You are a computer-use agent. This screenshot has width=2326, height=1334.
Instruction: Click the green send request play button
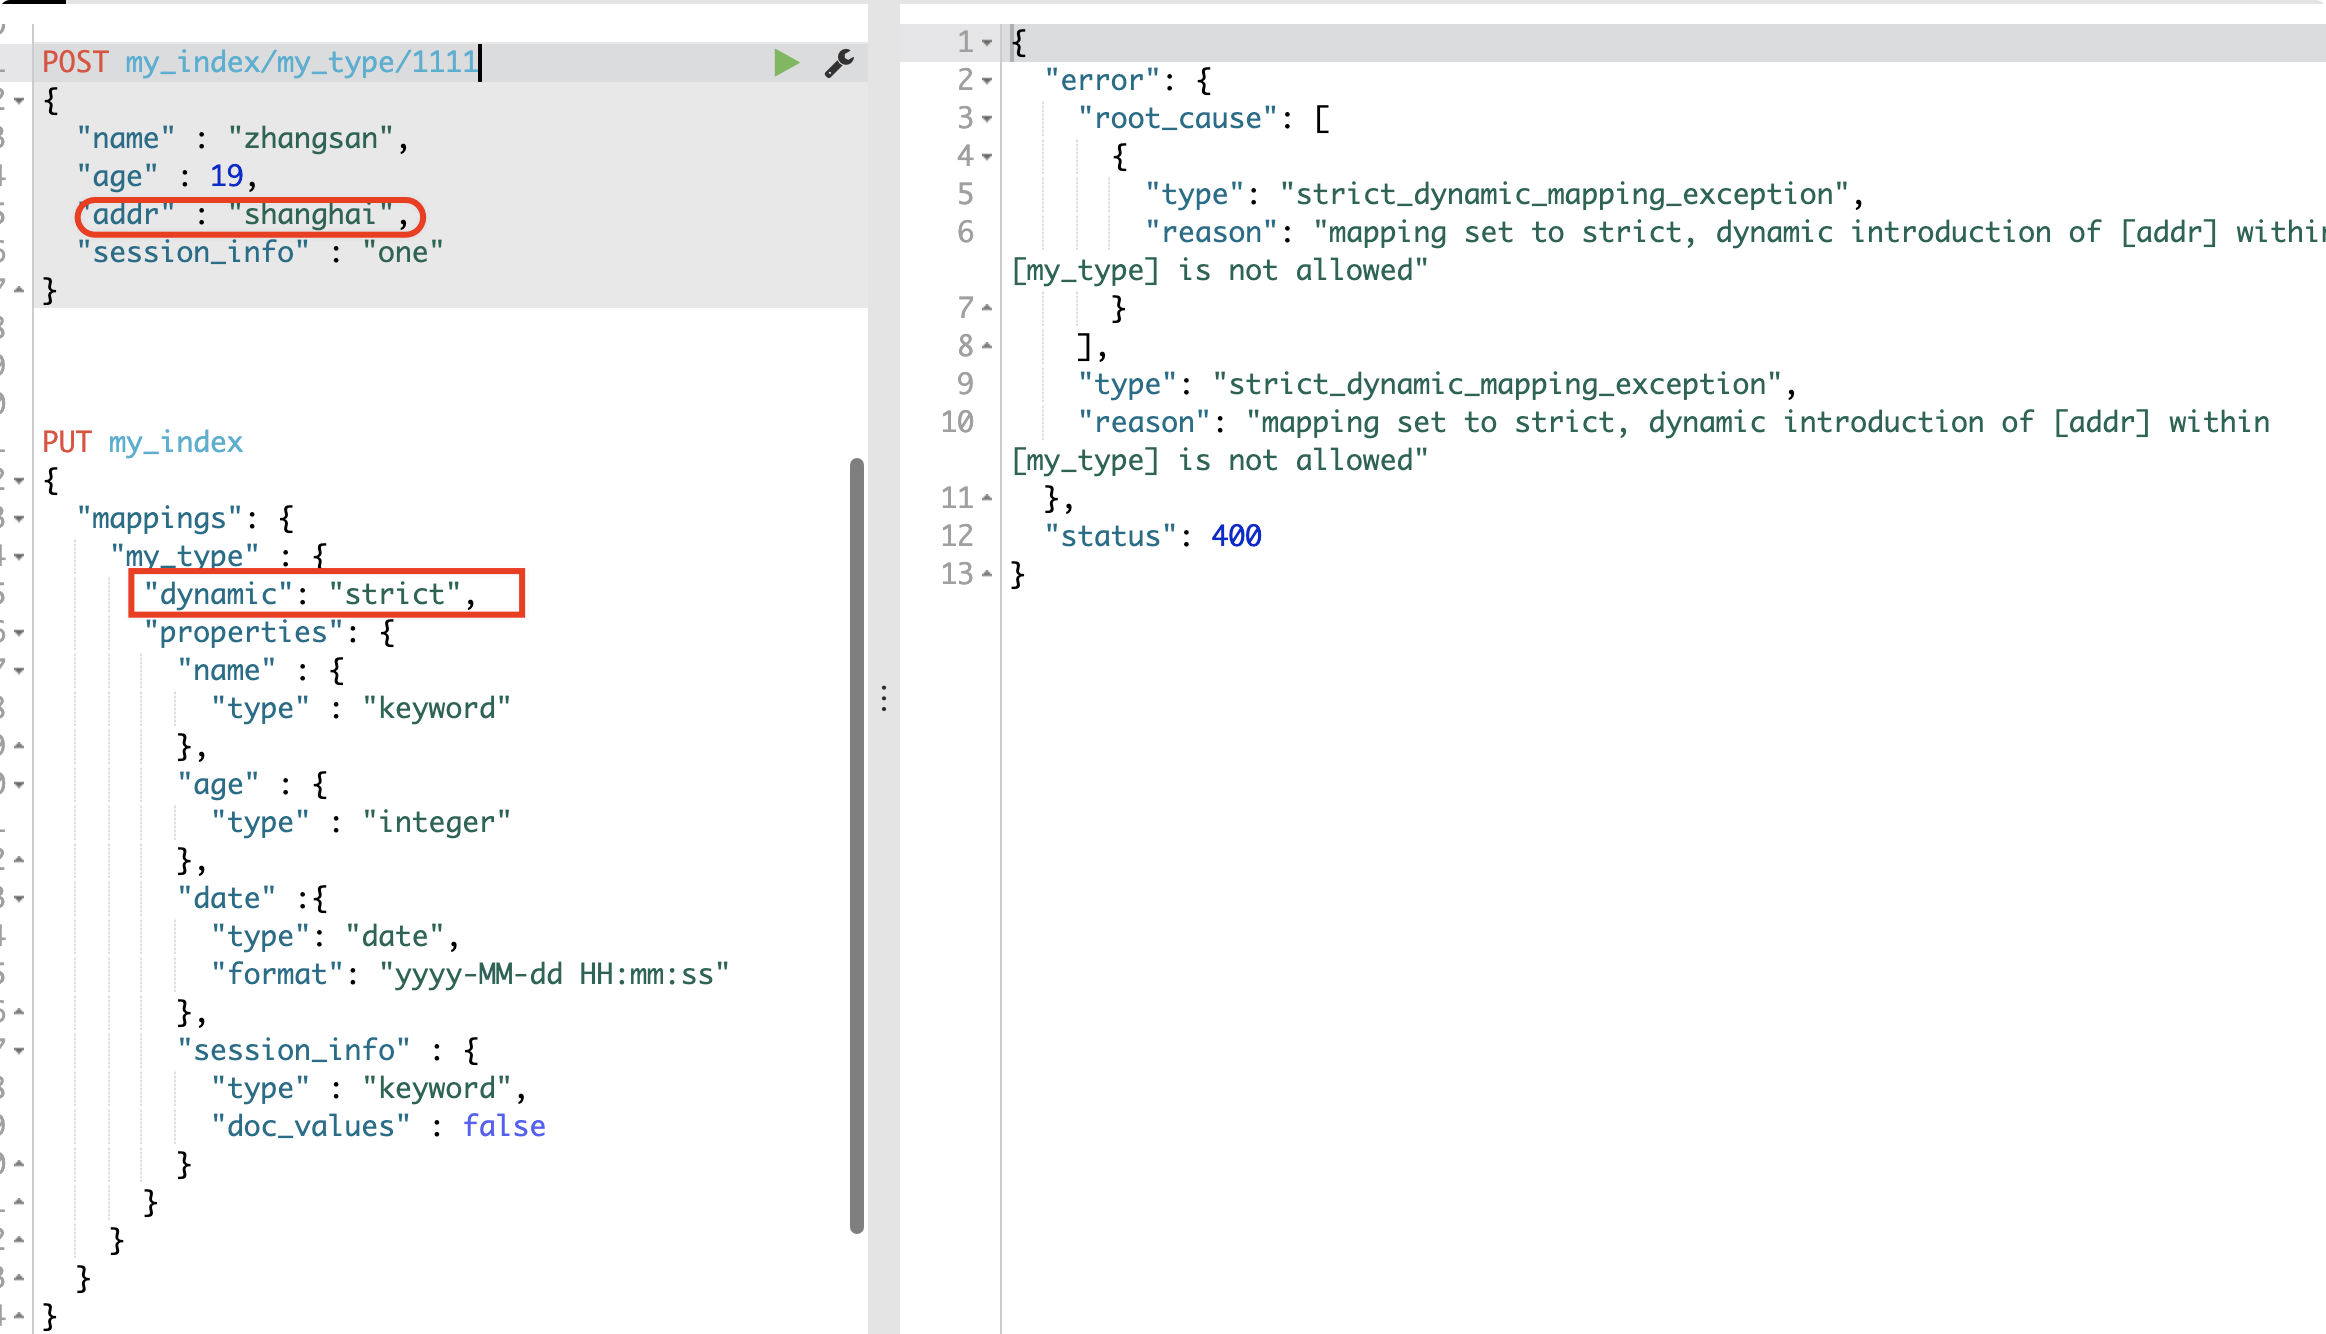click(x=786, y=63)
